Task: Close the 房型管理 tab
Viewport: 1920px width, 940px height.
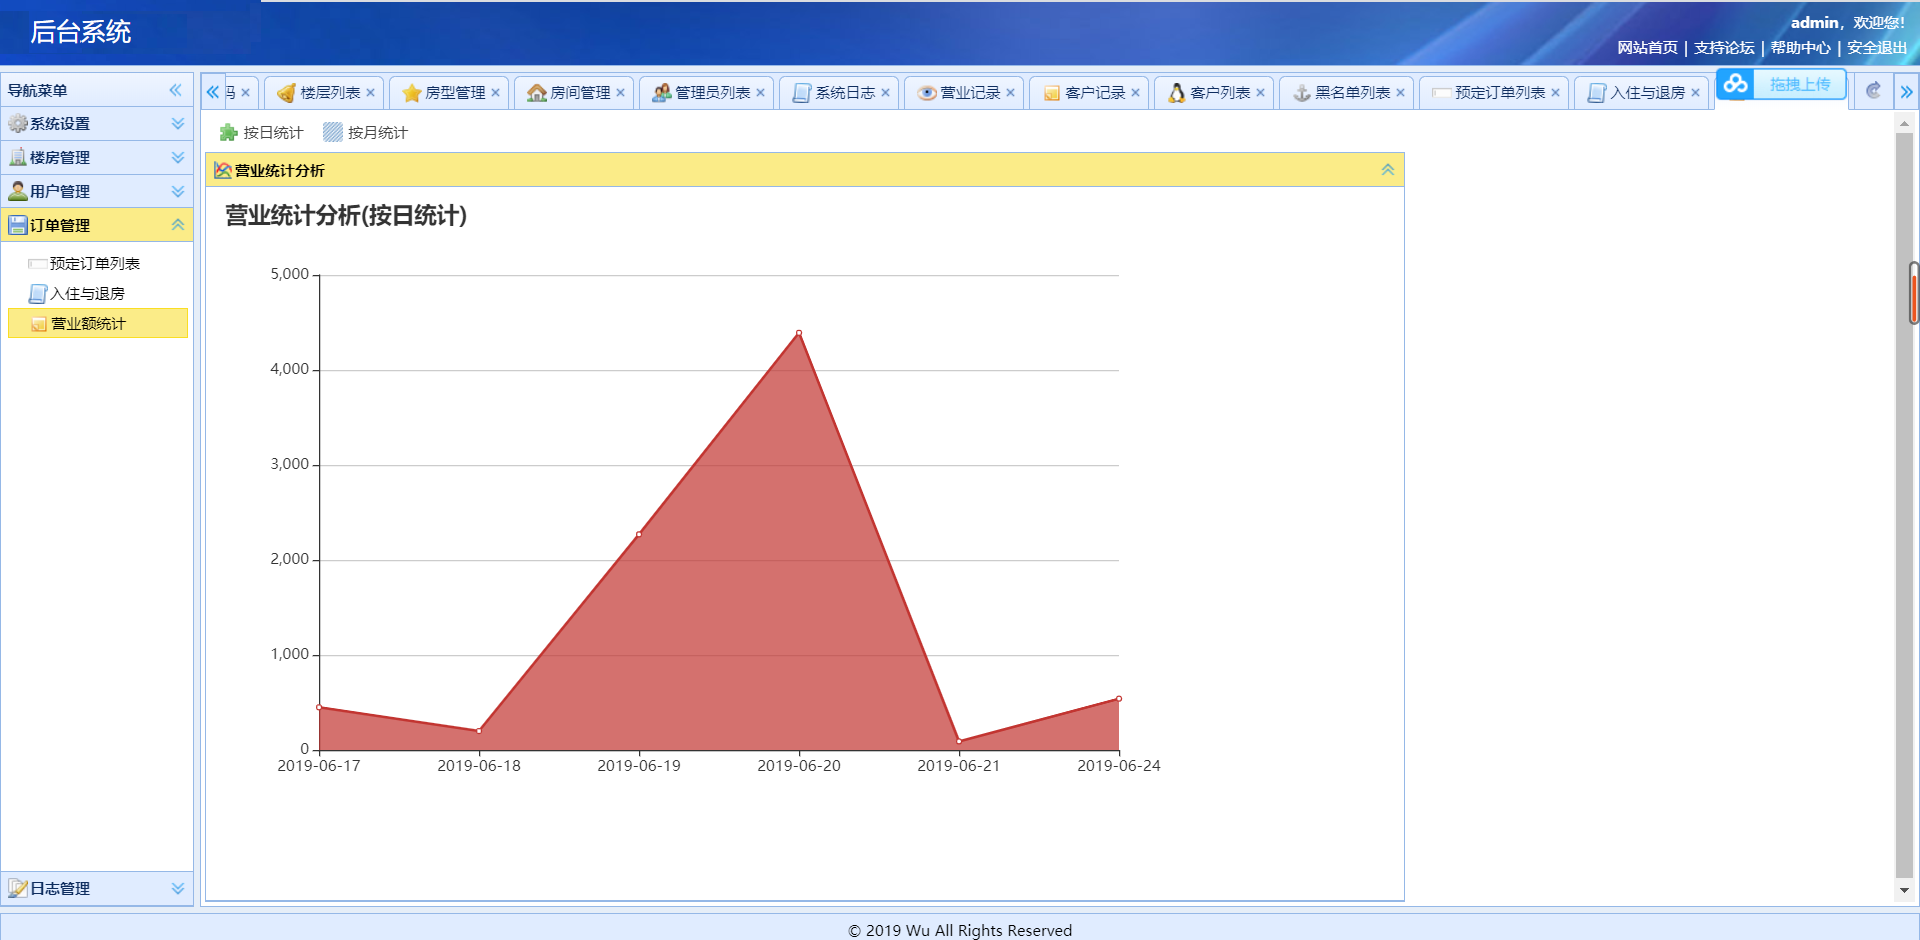Action: tap(496, 93)
